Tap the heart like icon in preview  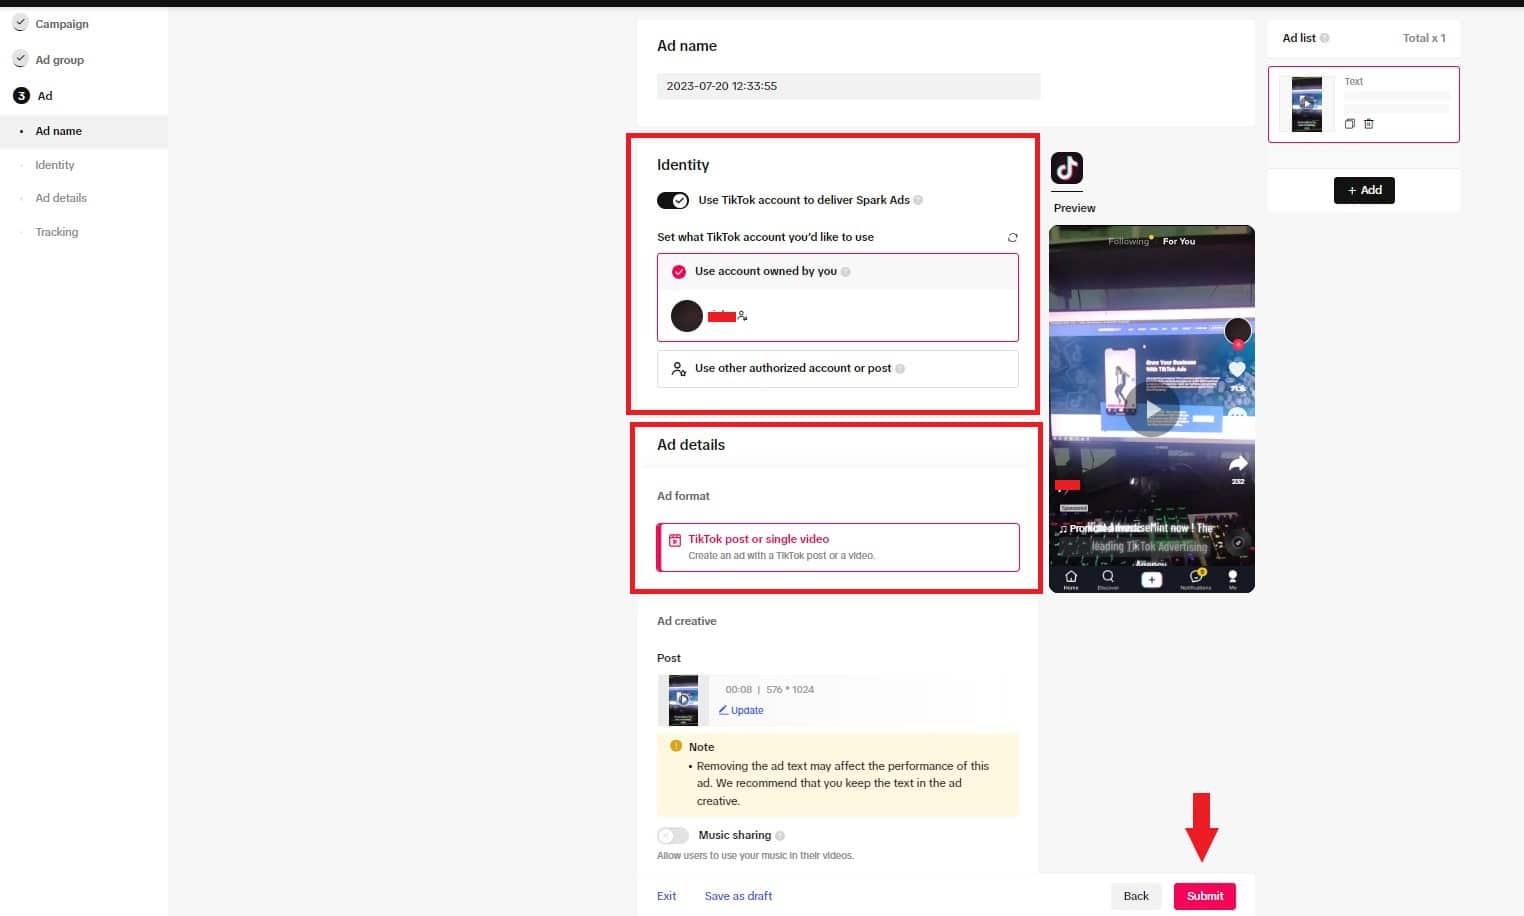point(1237,369)
